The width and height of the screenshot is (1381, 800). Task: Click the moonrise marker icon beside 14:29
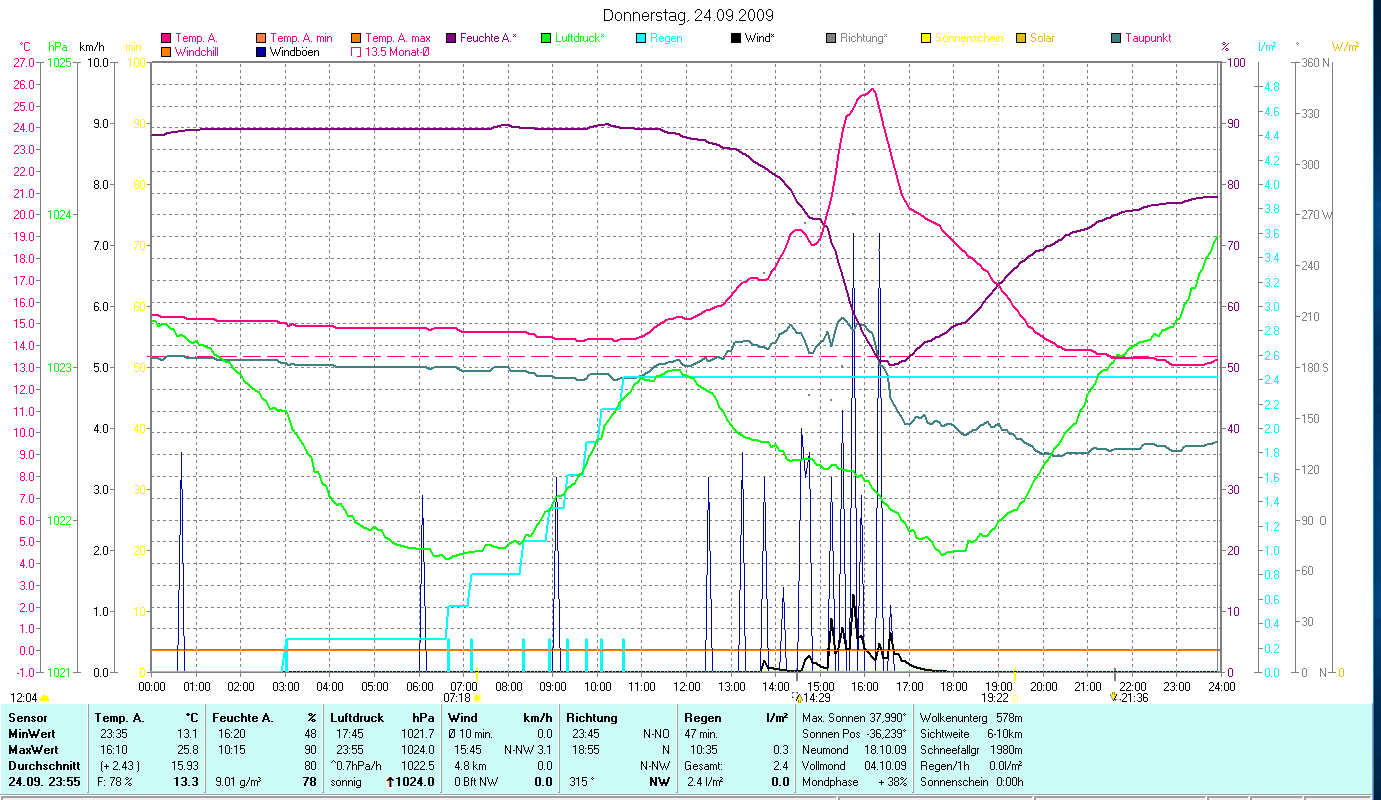click(x=798, y=698)
